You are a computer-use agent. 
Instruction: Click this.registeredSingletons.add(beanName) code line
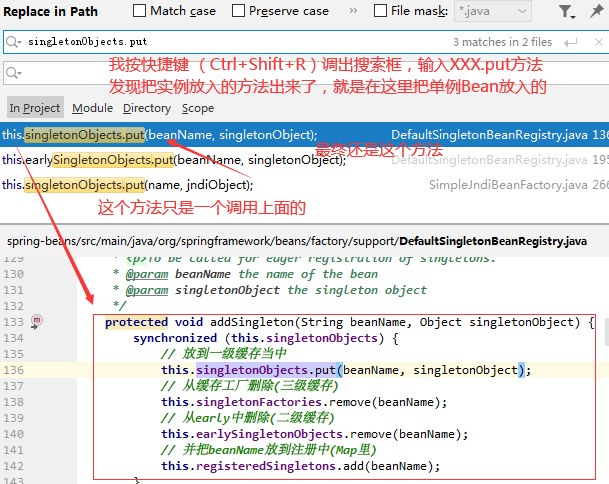(301, 466)
